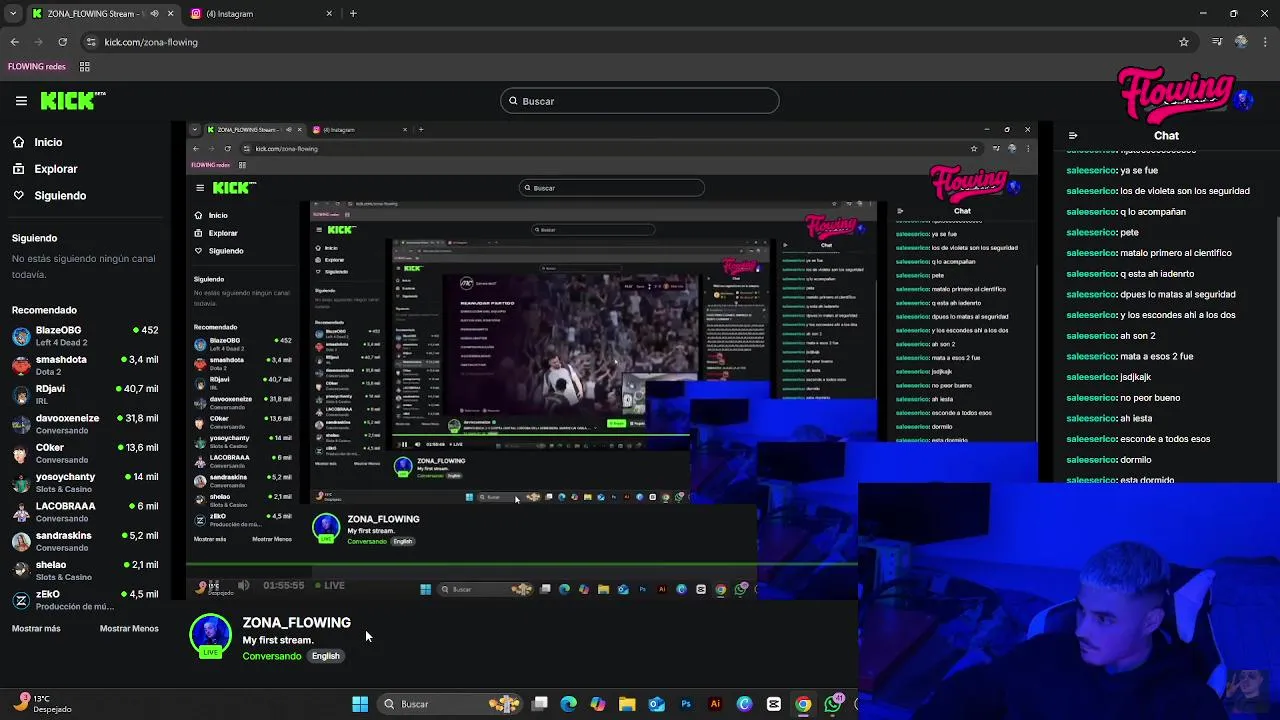Open a new Chrome tab

353,14
